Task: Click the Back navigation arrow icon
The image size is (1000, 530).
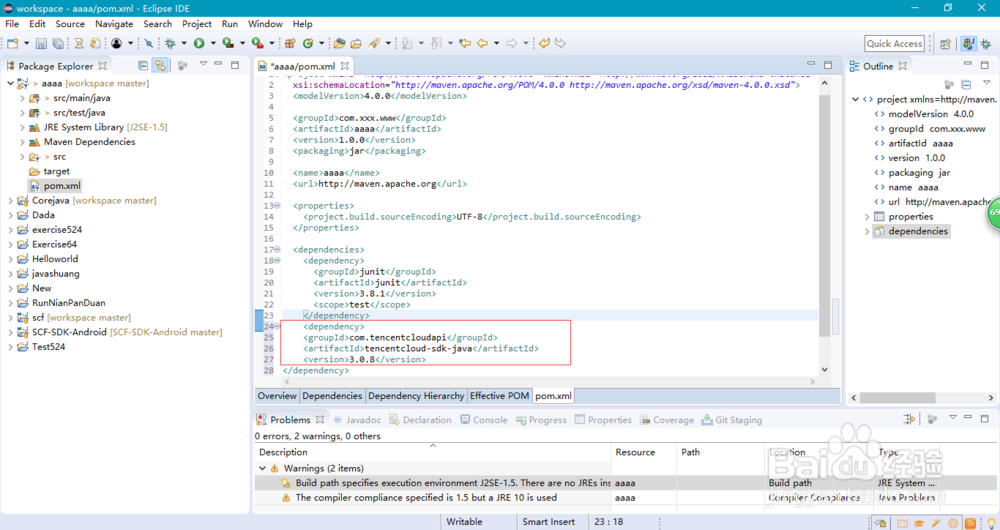Action: pos(483,43)
